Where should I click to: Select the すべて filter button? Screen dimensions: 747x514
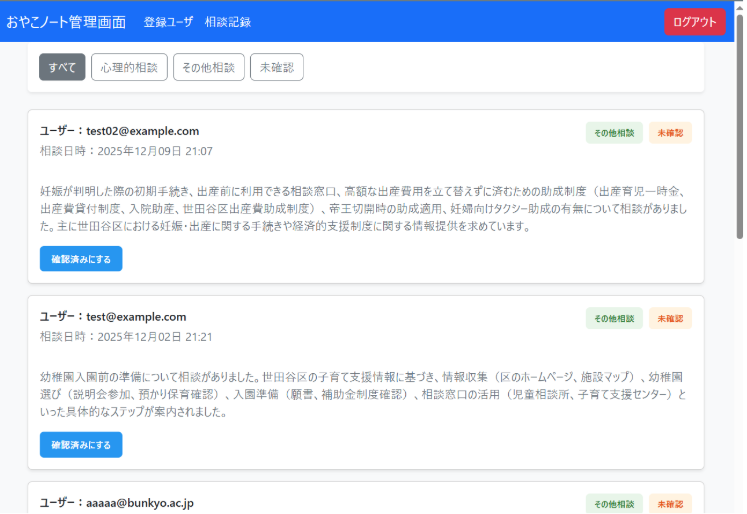(x=62, y=67)
